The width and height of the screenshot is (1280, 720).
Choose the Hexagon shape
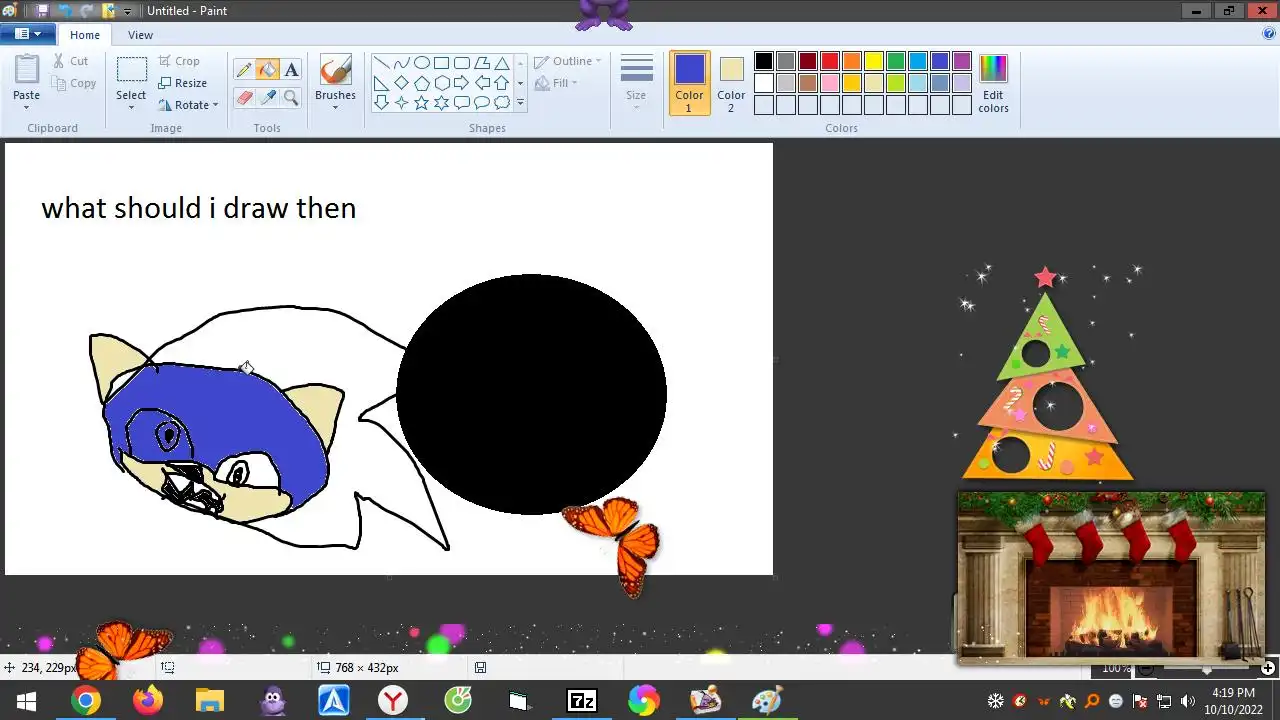(441, 82)
